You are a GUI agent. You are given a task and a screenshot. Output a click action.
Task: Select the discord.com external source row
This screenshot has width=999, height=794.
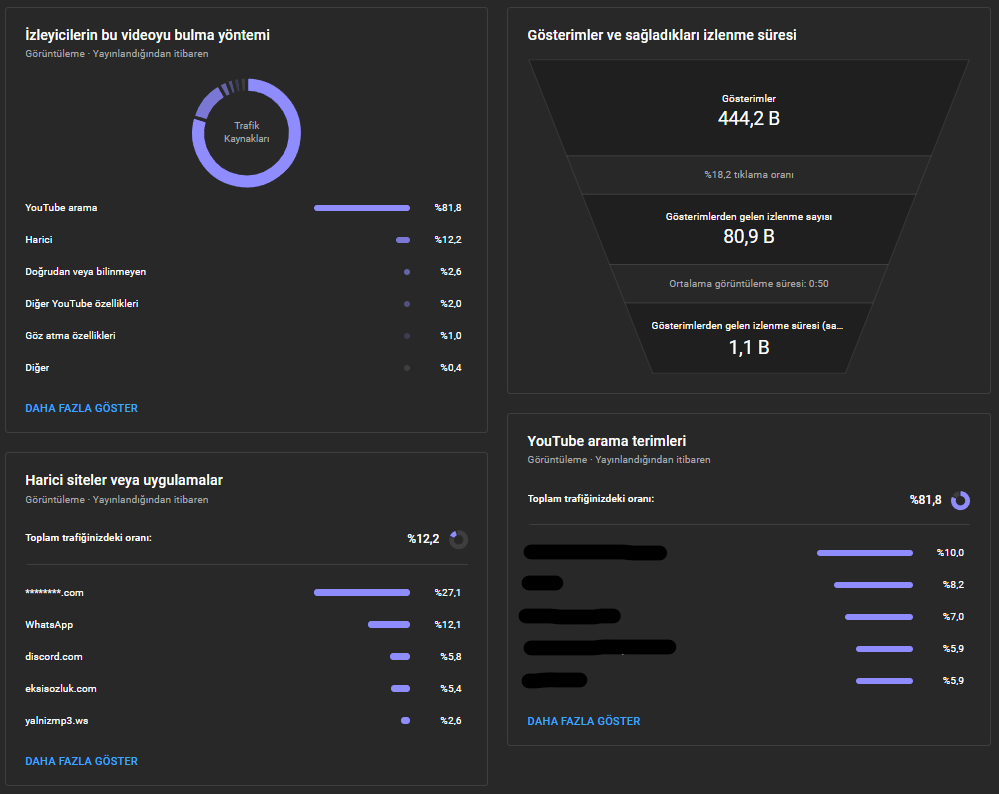243,656
